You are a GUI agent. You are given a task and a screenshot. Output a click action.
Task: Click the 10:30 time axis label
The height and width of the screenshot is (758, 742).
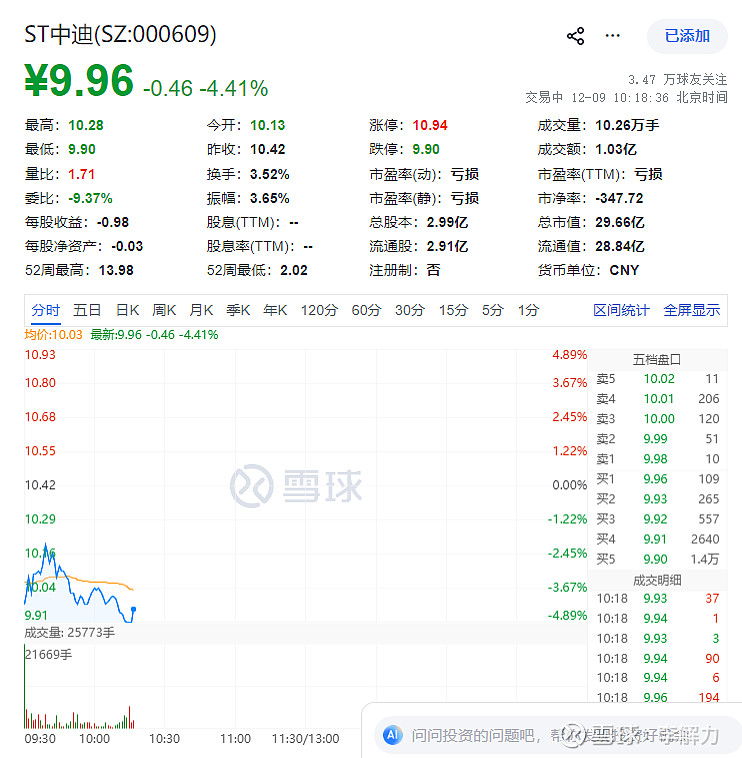(164, 739)
